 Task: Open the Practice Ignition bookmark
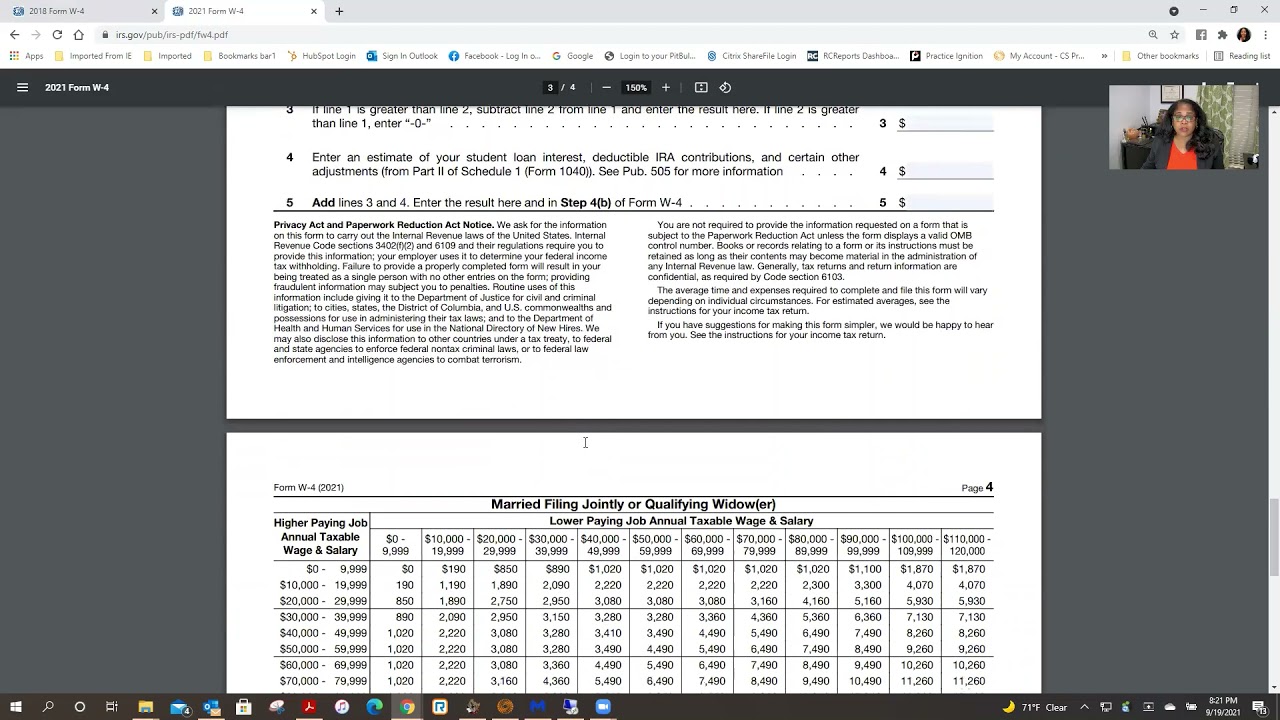947,56
